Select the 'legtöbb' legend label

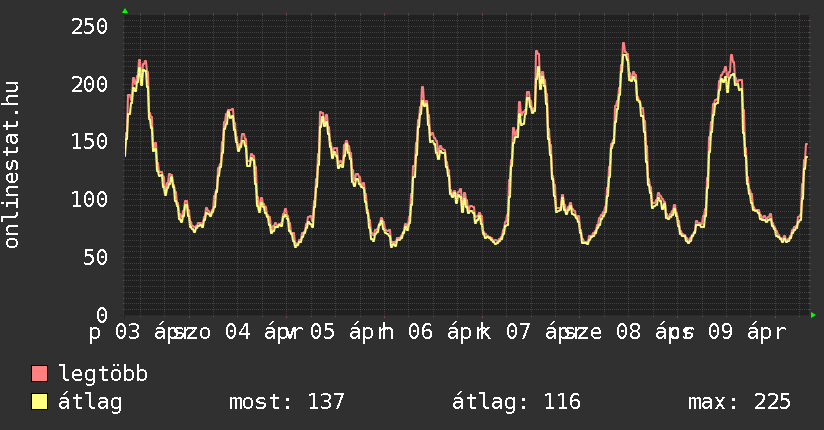point(103,374)
